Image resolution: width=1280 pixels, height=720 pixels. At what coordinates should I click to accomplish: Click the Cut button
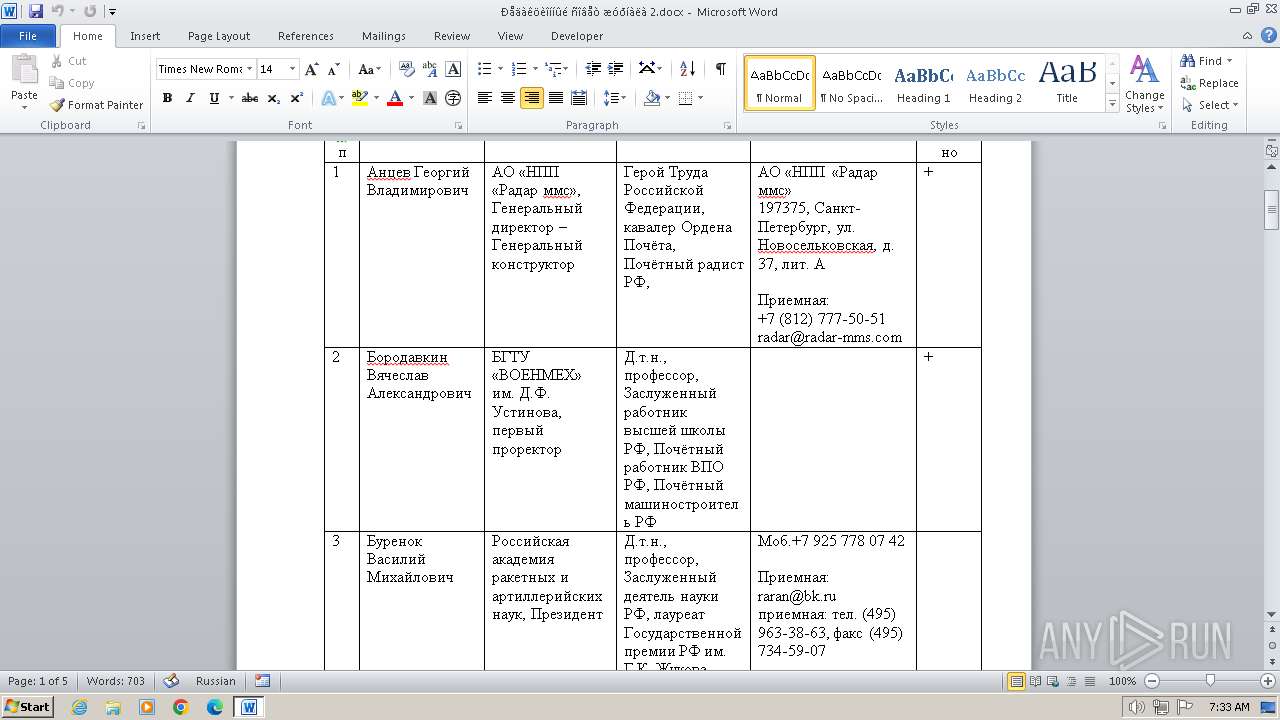pyautogui.click(x=69, y=61)
